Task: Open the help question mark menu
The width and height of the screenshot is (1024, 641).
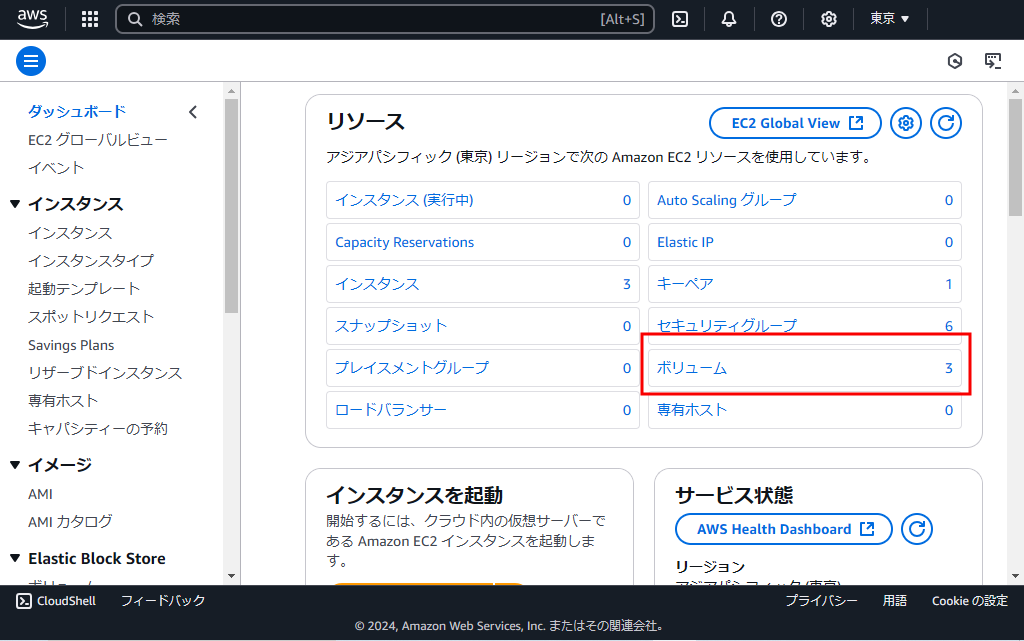Action: [779, 19]
